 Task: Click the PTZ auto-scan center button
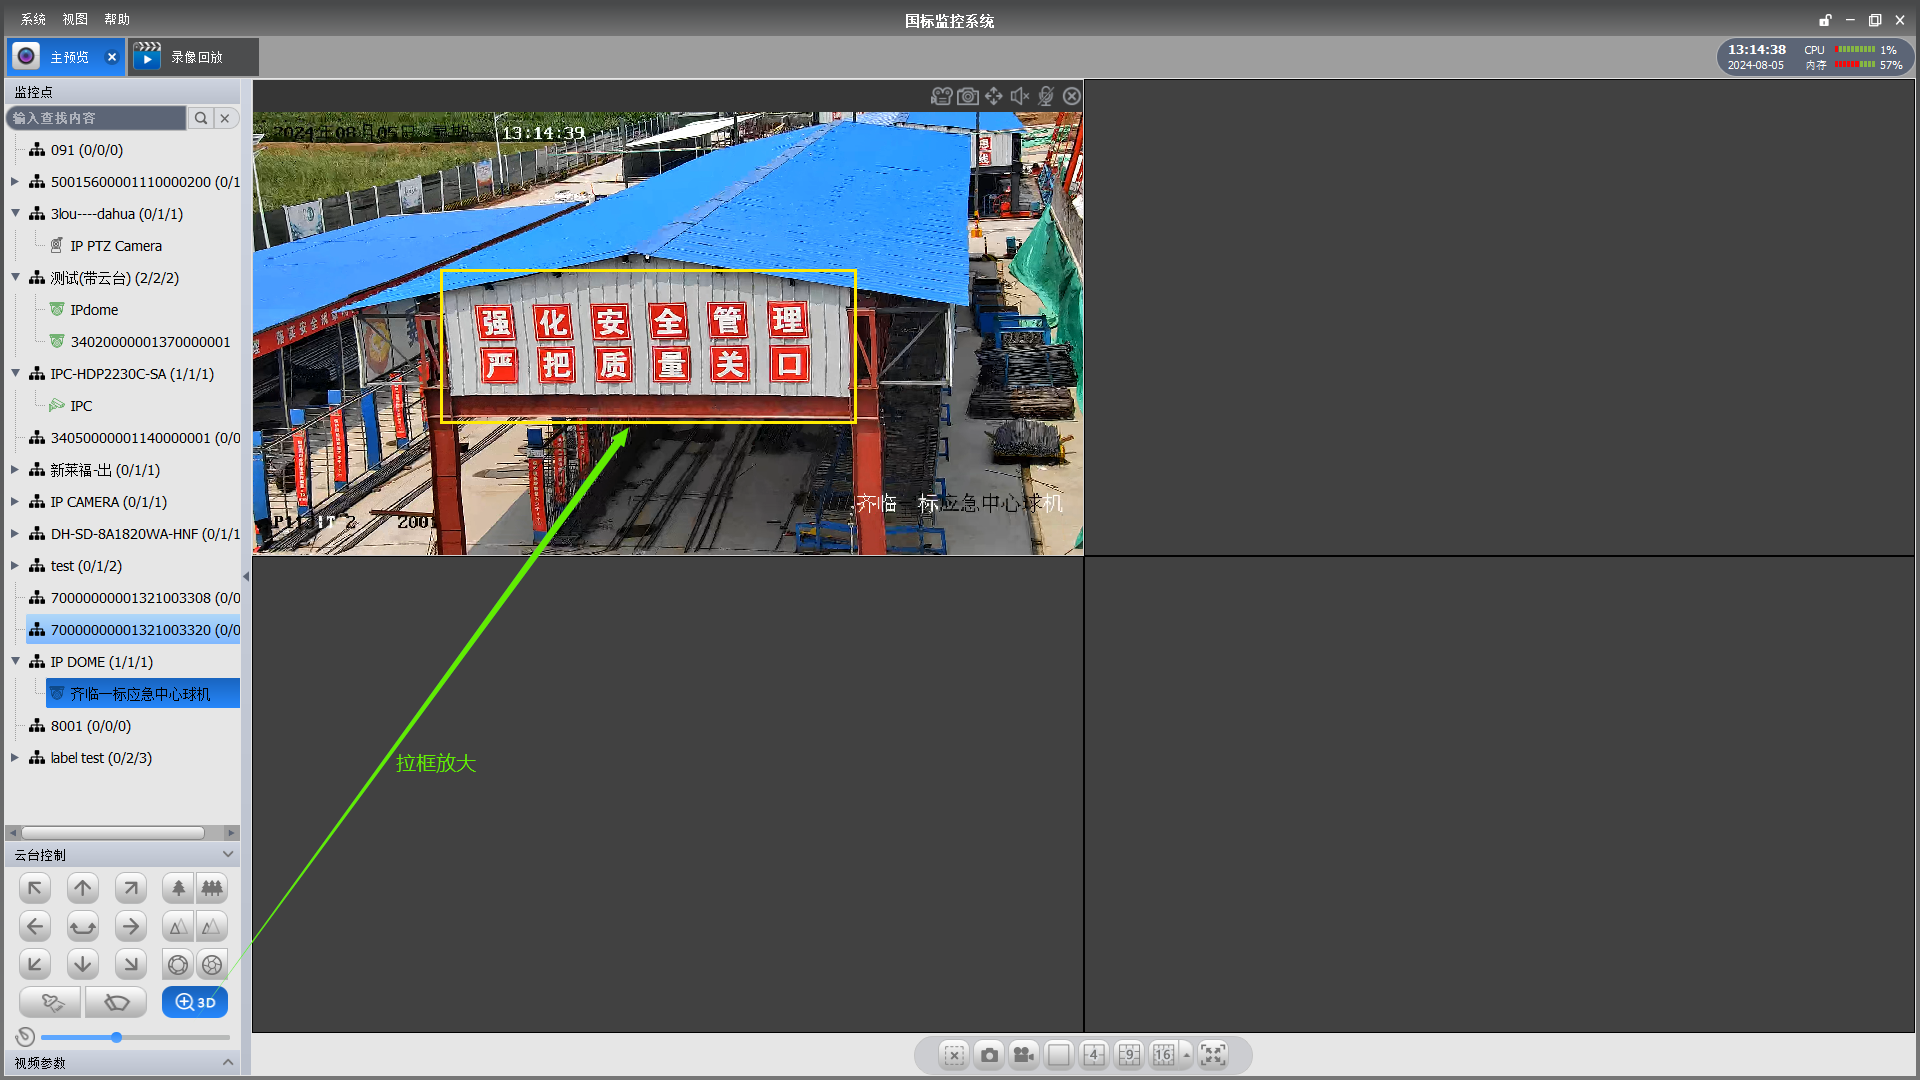[83, 927]
